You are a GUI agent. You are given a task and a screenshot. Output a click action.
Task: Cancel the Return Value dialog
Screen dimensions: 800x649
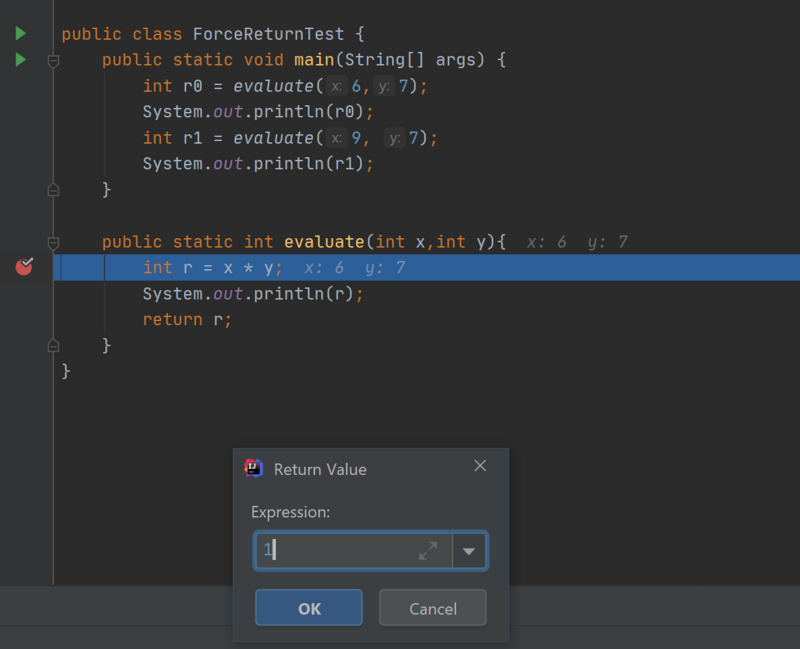tap(433, 608)
